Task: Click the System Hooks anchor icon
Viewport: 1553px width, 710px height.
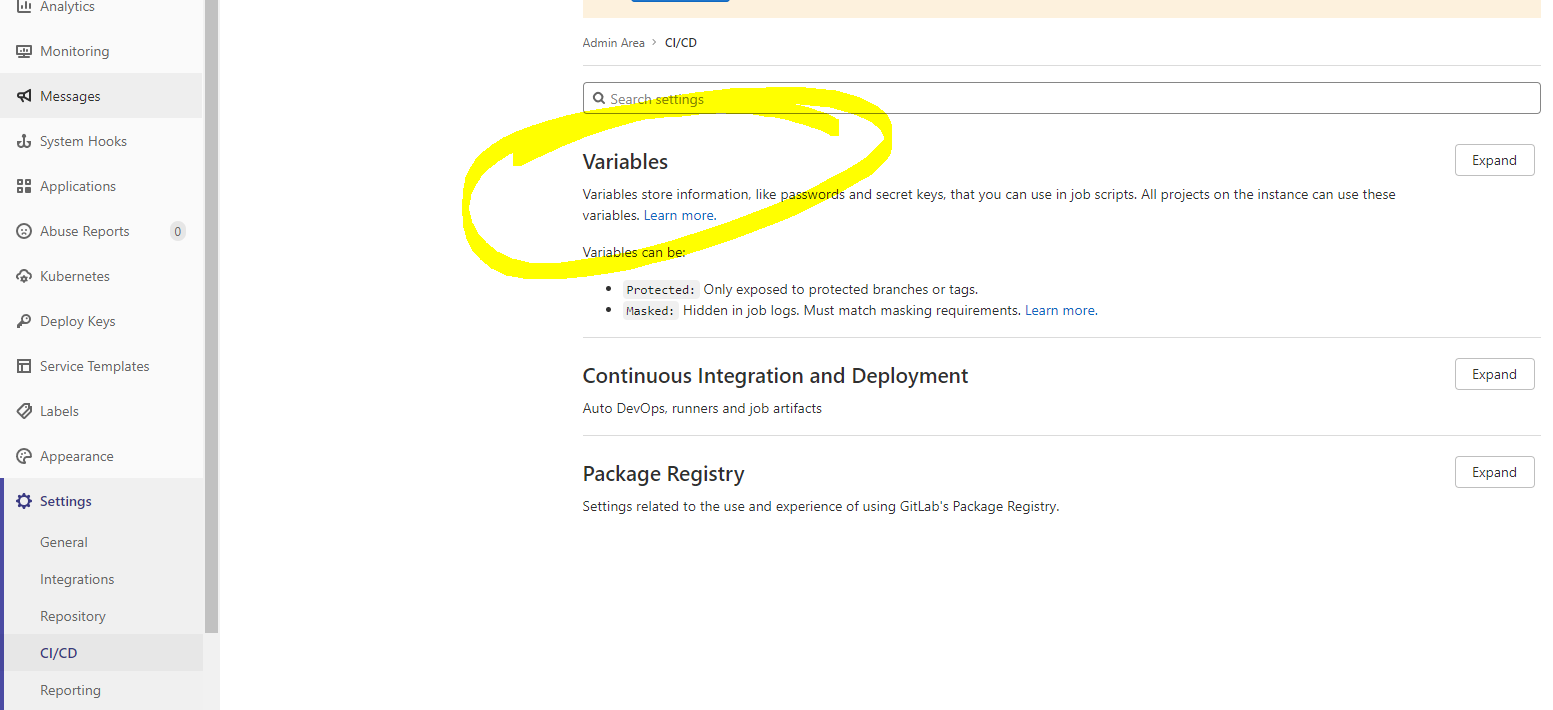Action: tap(24, 141)
